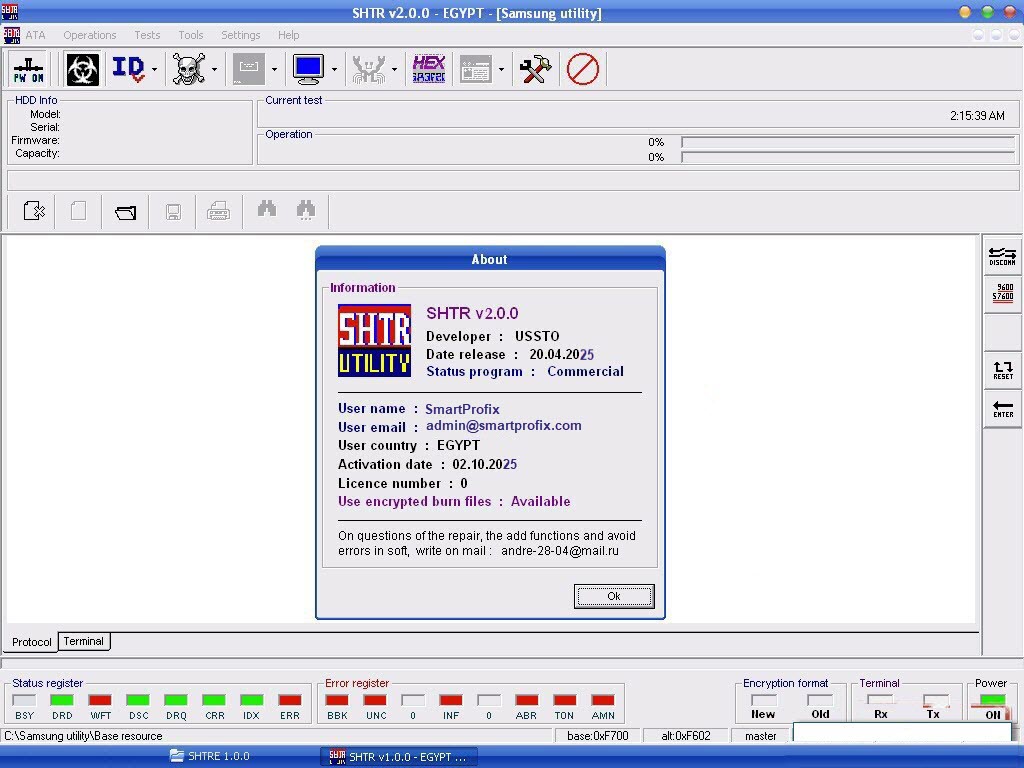Click the ID identification toolbar icon
This screenshot has height=768, width=1024.
[128, 69]
